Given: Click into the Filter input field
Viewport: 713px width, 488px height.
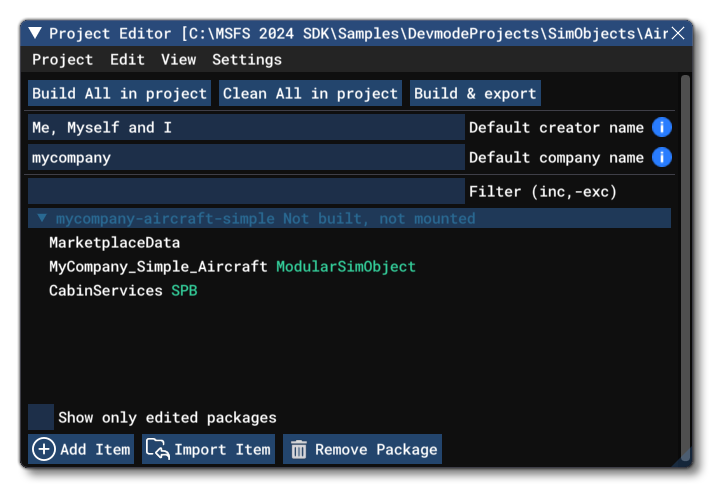Looking at the screenshot, I should (x=246, y=191).
